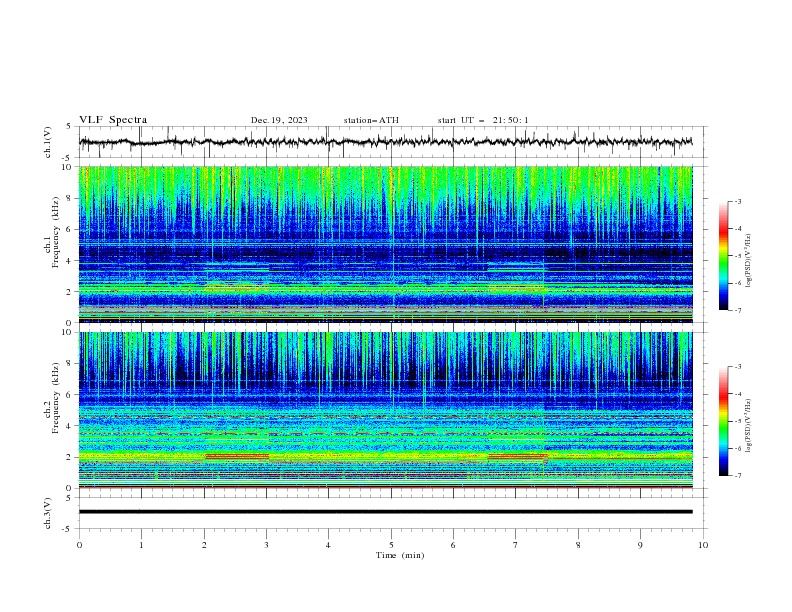792x612 pixels.
Task: Click the ch.2 log(PSD) colorbar label
Action: 748,426
